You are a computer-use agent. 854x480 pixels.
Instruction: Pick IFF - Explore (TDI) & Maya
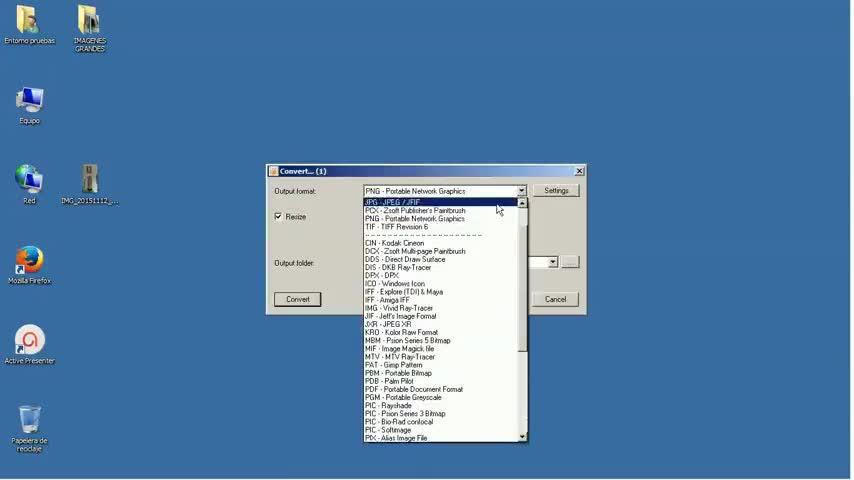tap(441, 292)
